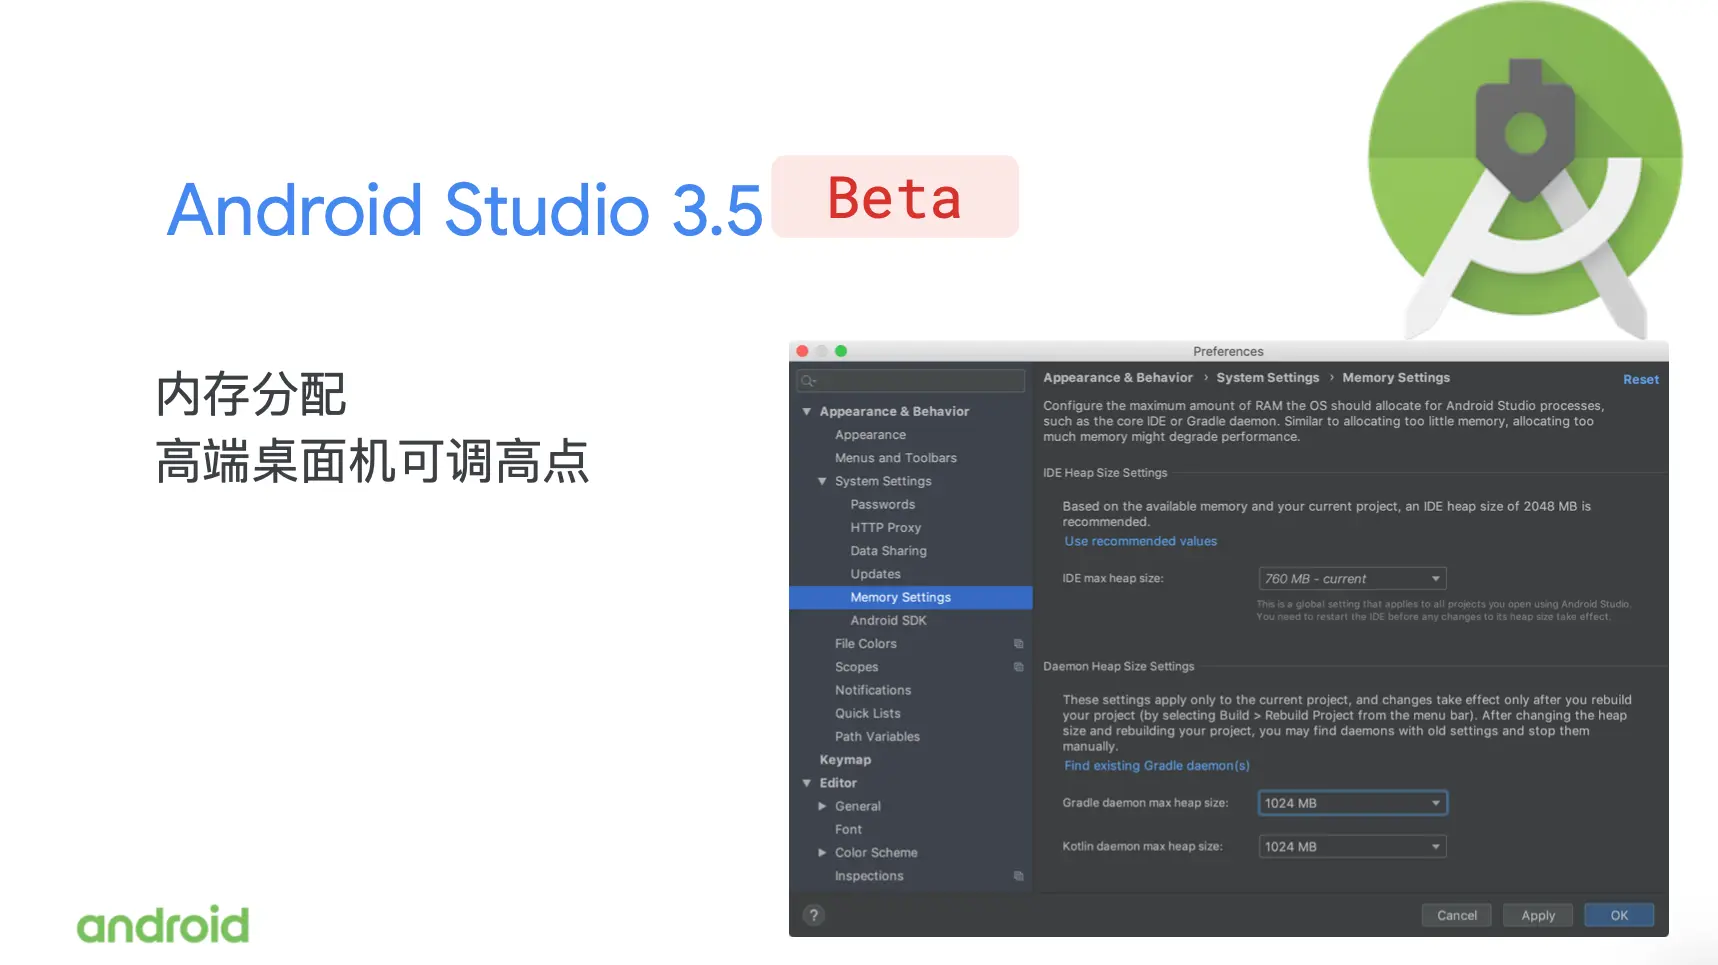Open the Kotlin daemon max heap size dropdown
The image size is (1718, 965).
[x=1352, y=847]
